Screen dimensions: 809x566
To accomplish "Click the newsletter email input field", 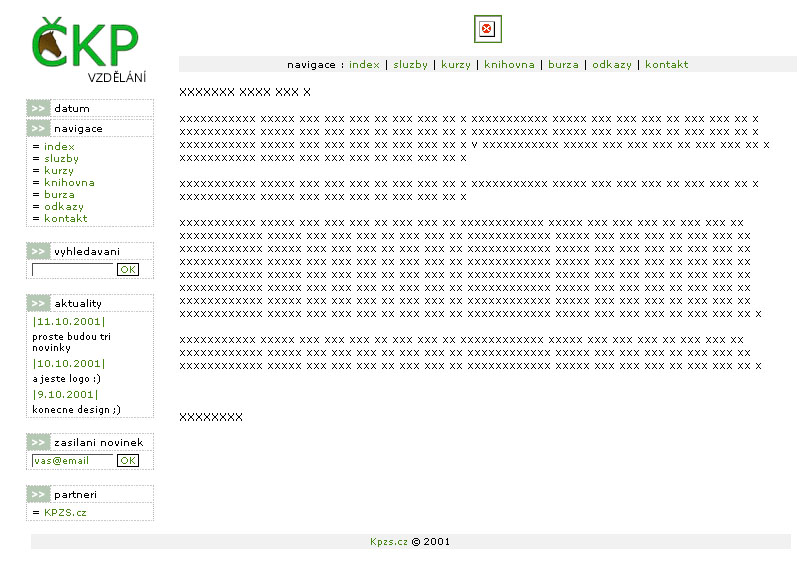I will (x=73, y=461).
